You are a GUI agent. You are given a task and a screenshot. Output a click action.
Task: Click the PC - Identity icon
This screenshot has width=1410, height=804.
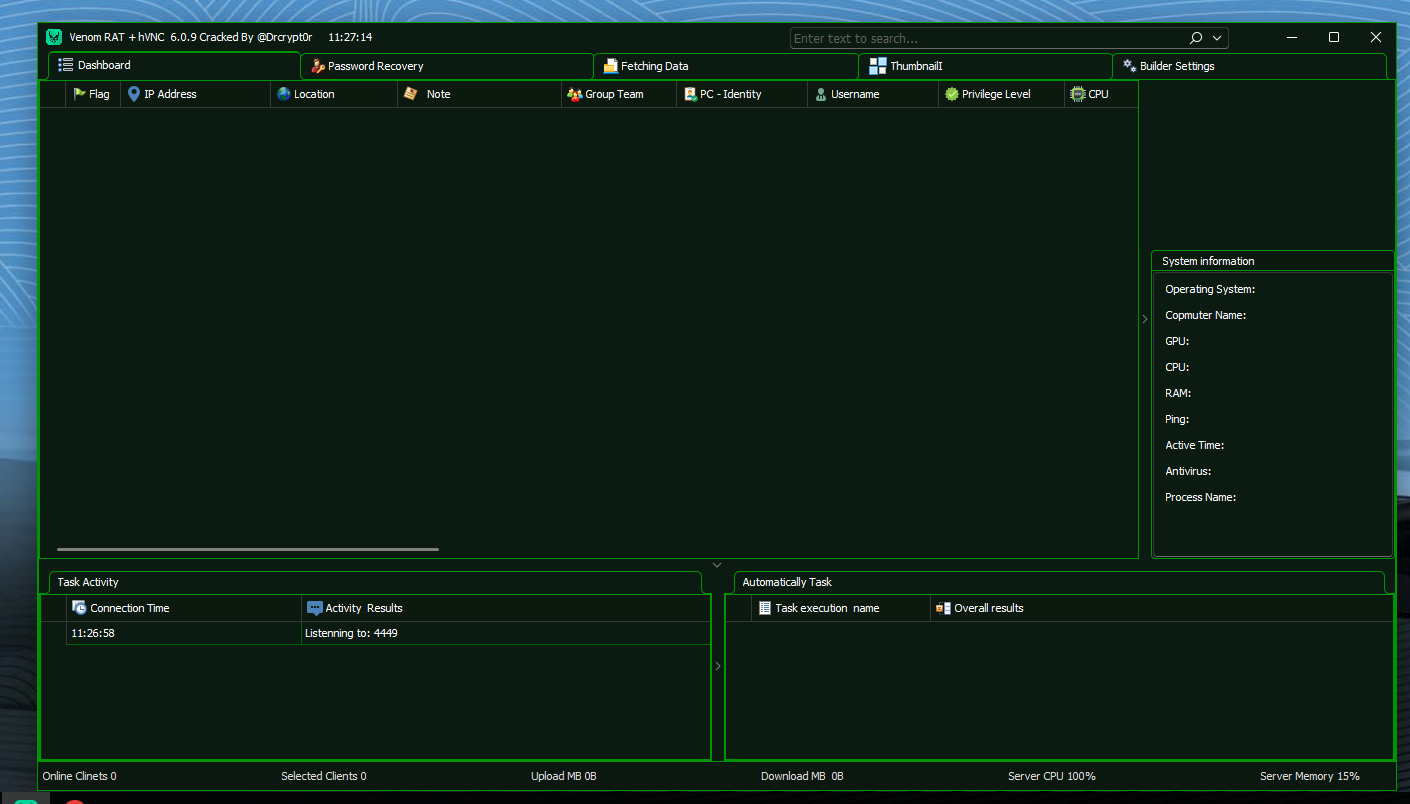point(689,93)
